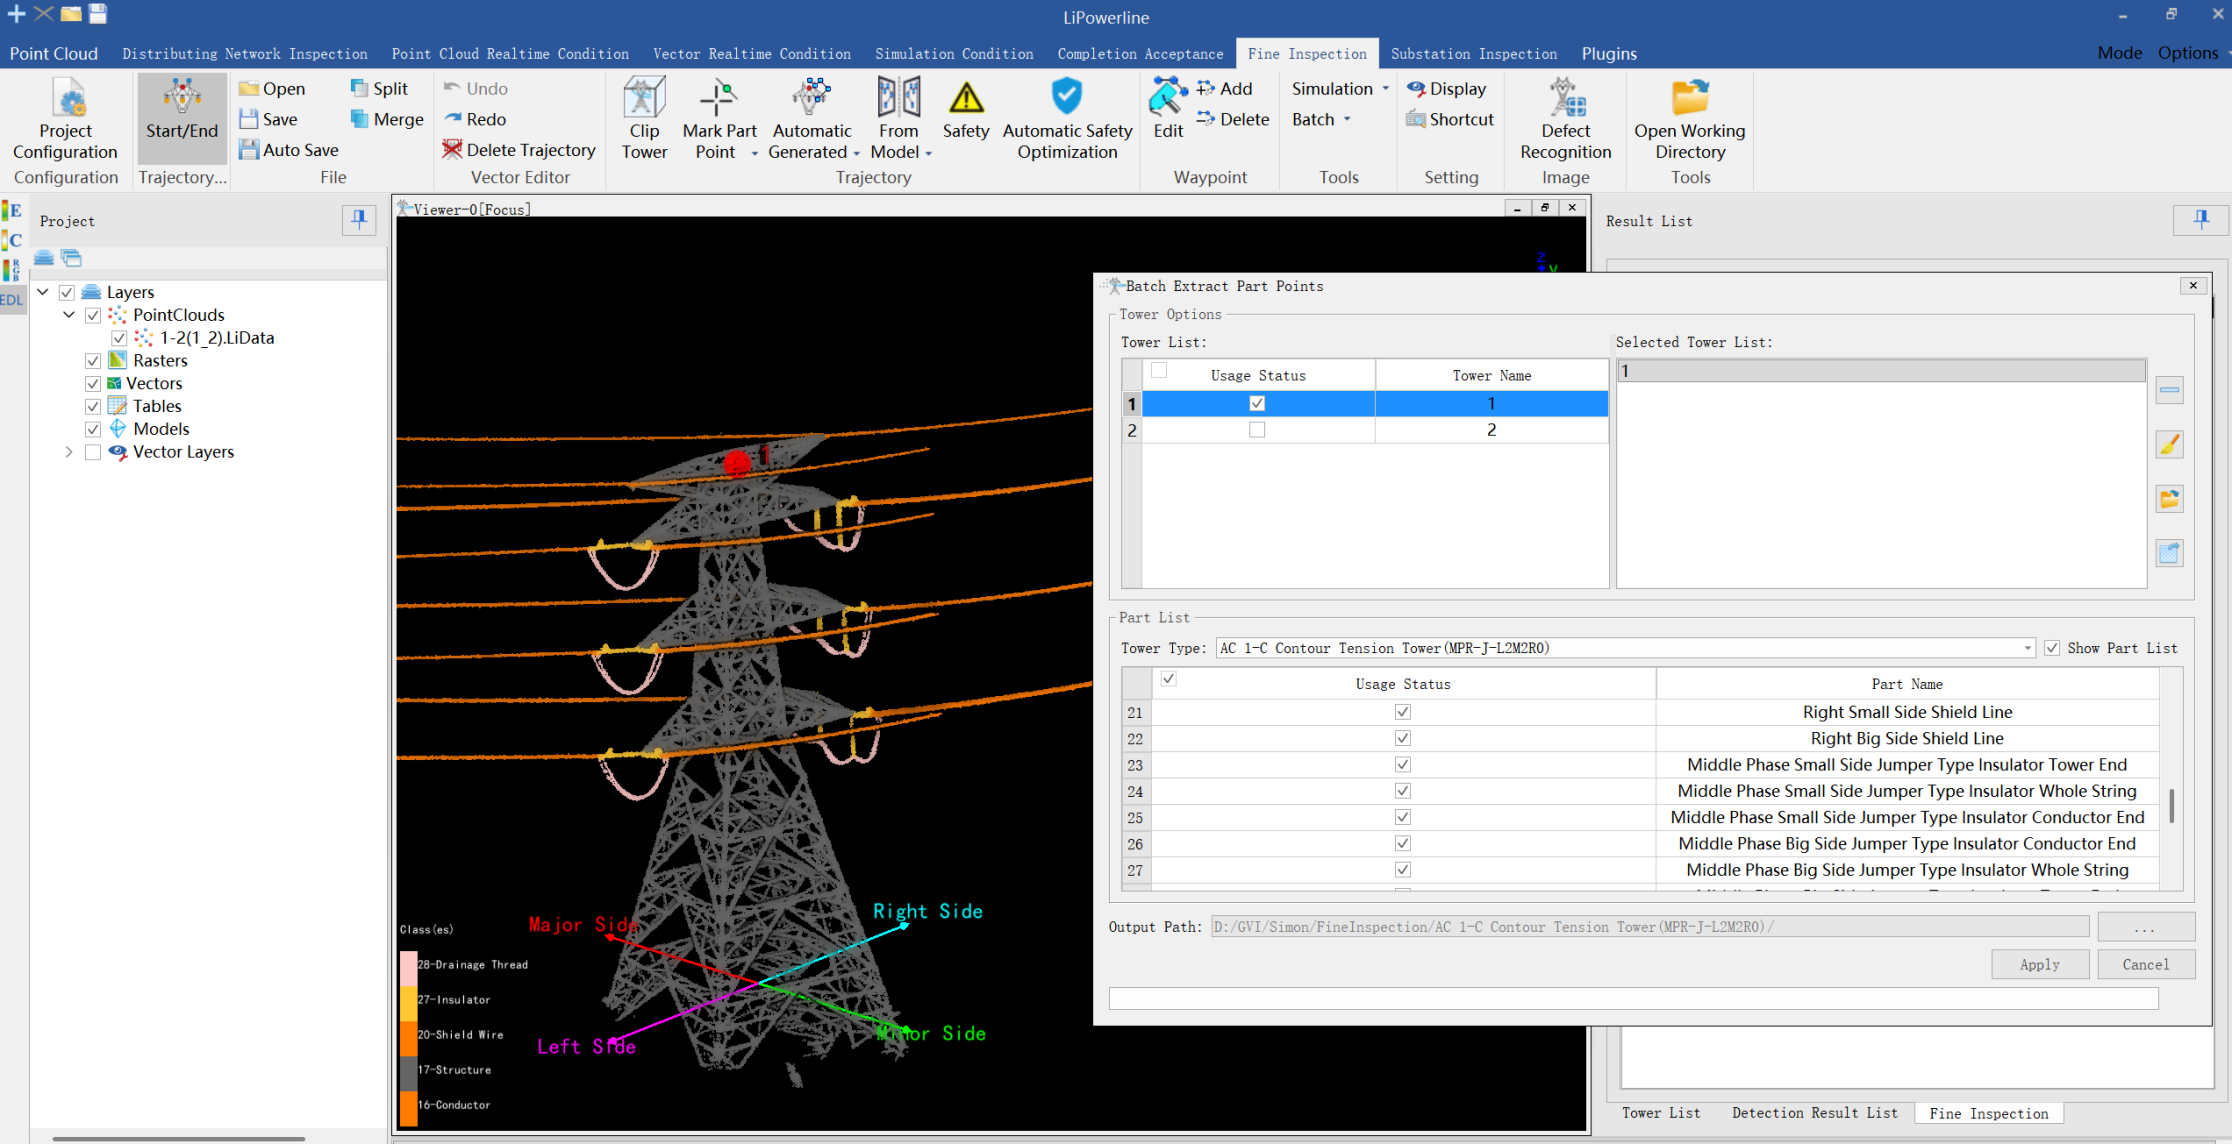This screenshot has height=1144, width=2232.
Task: Toggle Rasters layer checkbox
Action: click(93, 361)
